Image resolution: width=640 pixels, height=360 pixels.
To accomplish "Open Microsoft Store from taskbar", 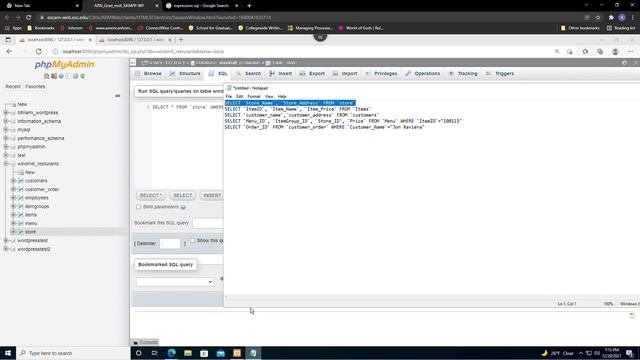I will pyautogui.click(x=204, y=353).
